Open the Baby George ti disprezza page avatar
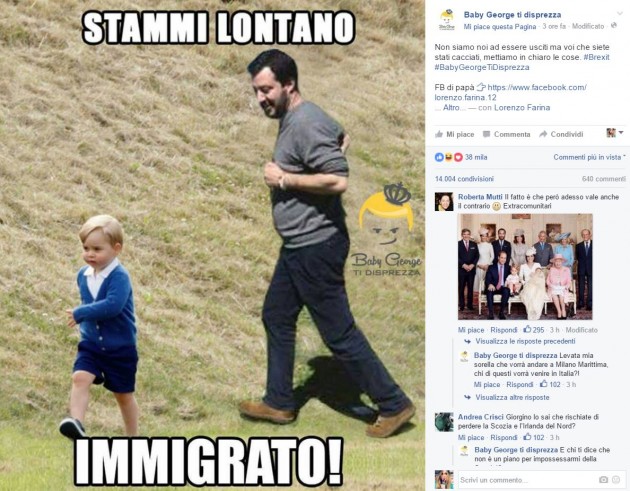 [x=446, y=20]
